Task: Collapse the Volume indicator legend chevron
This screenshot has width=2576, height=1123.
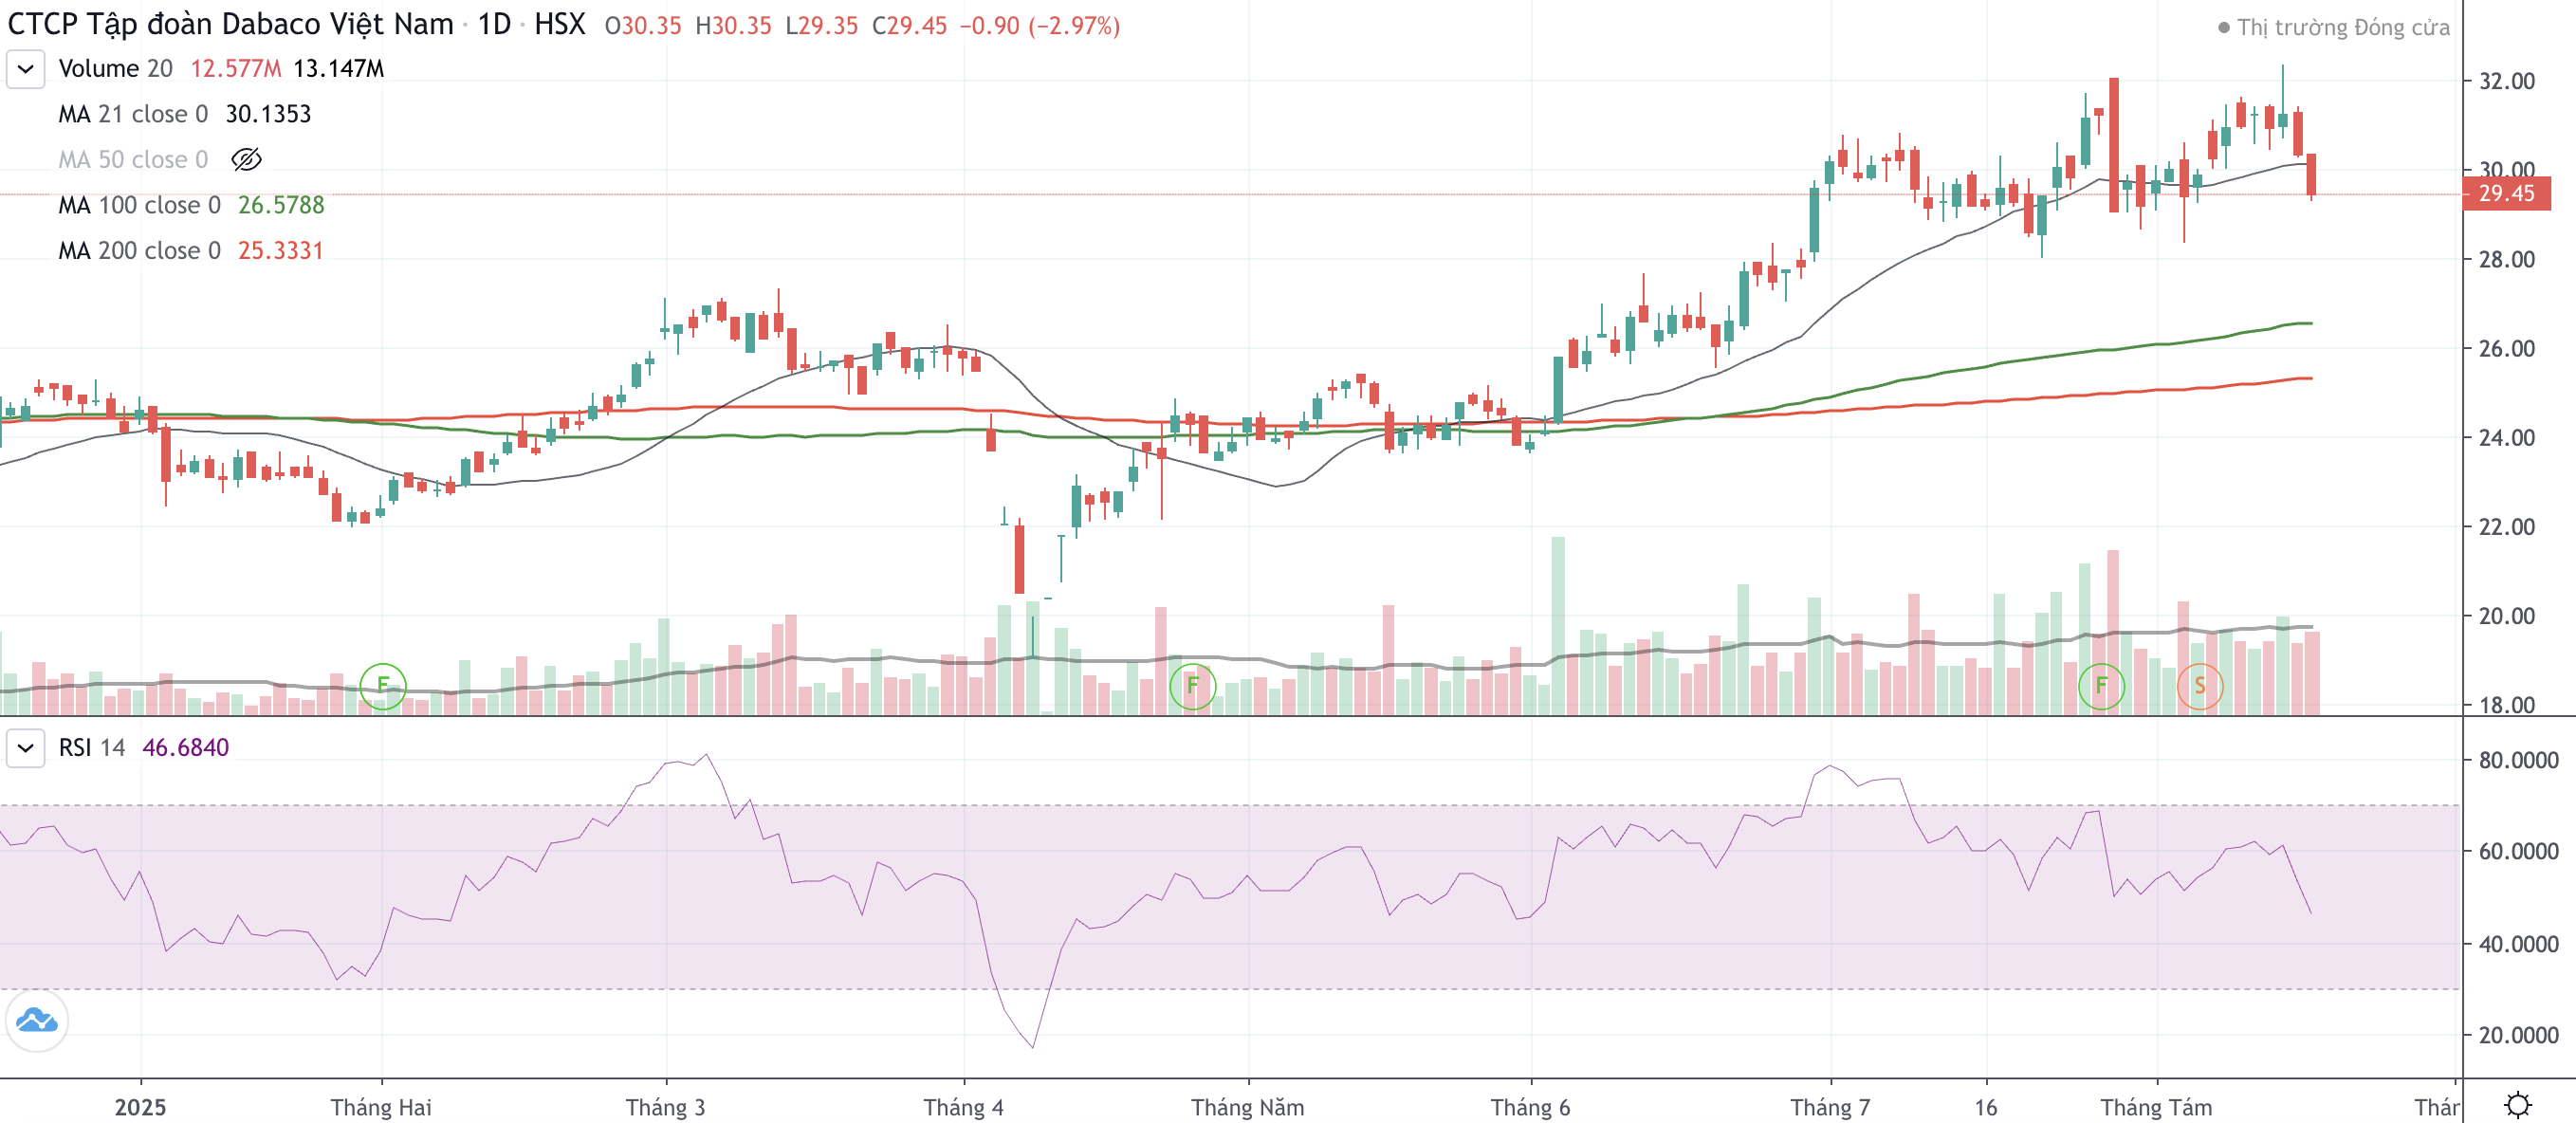Action: pyautogui.click(x=26, y=69)
